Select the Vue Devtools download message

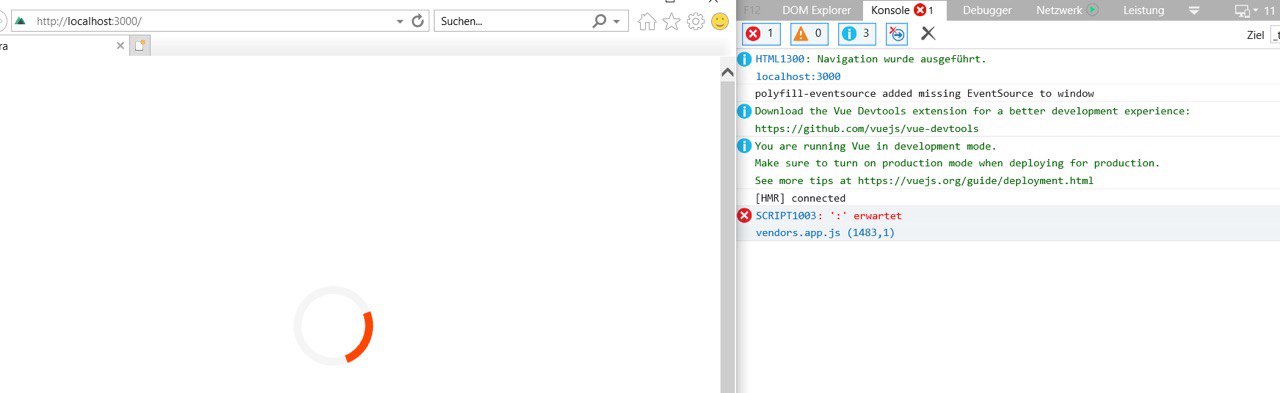click(973, 111)
